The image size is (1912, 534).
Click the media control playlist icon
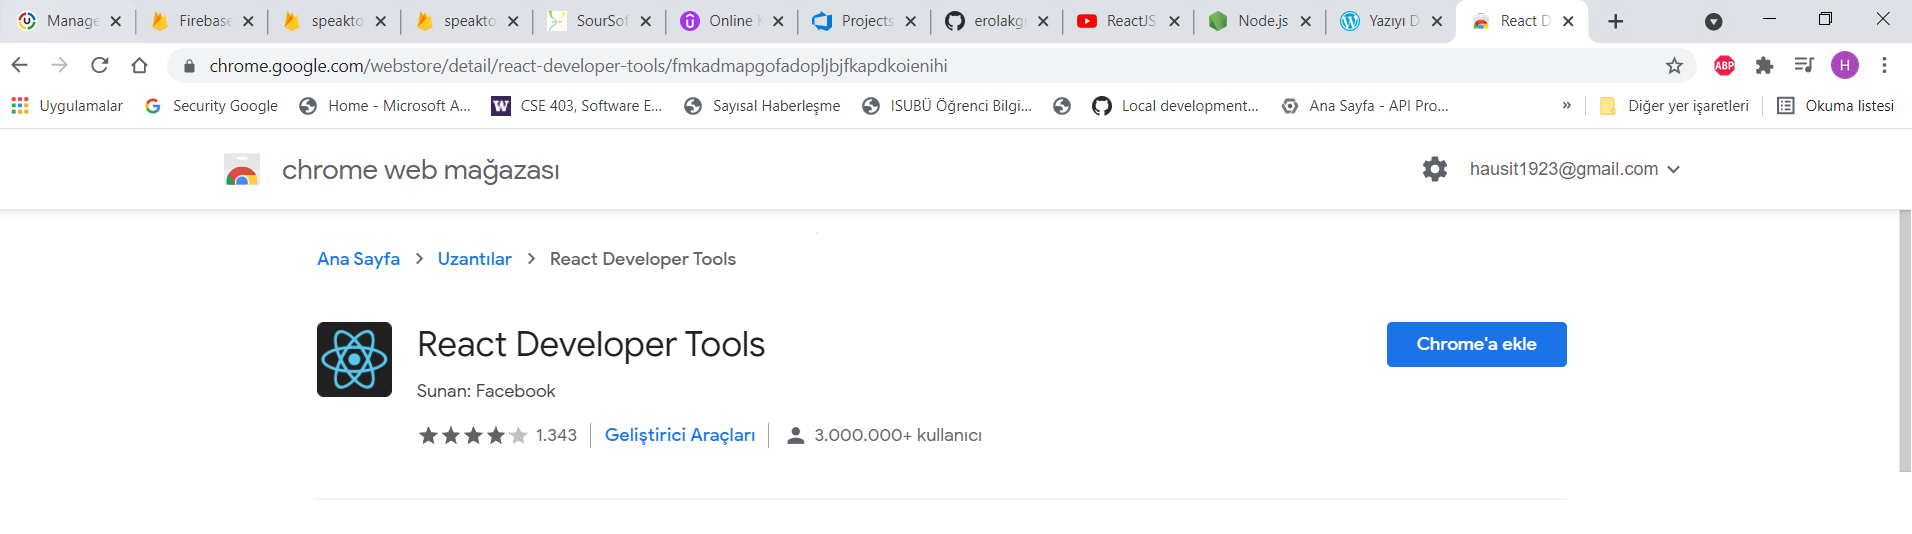pos(1804,66)
